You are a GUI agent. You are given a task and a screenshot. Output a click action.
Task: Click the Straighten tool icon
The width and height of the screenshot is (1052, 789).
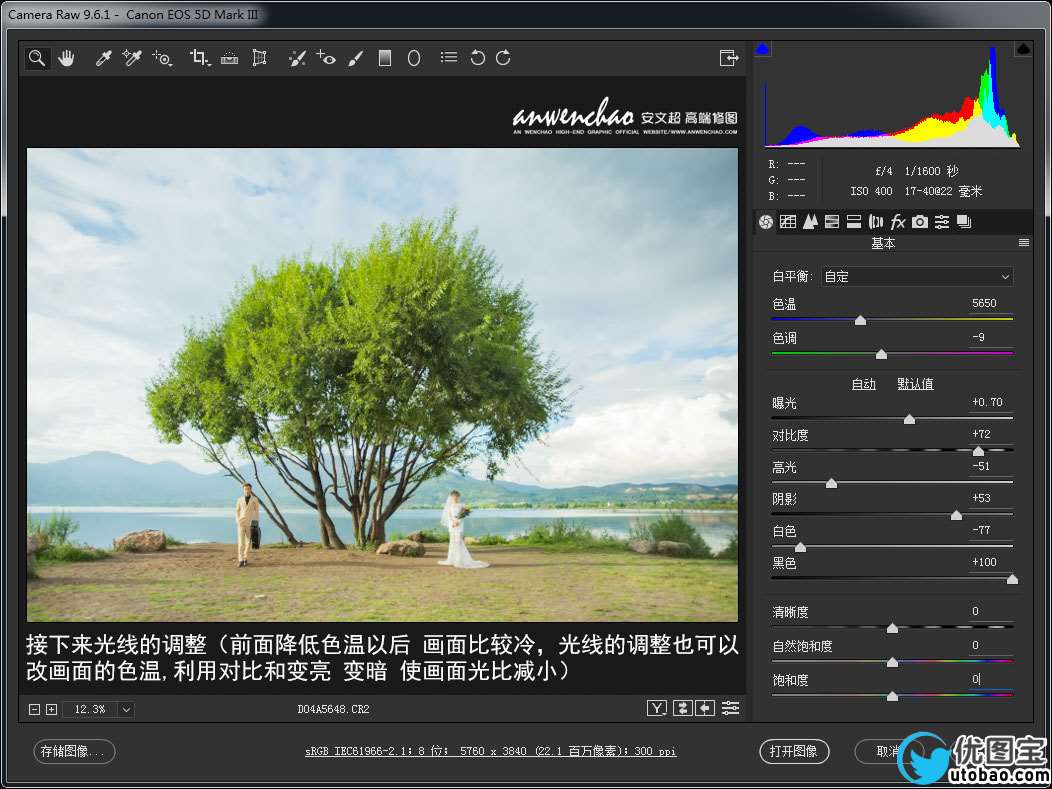pyautogui.click(x=229, y=58)
